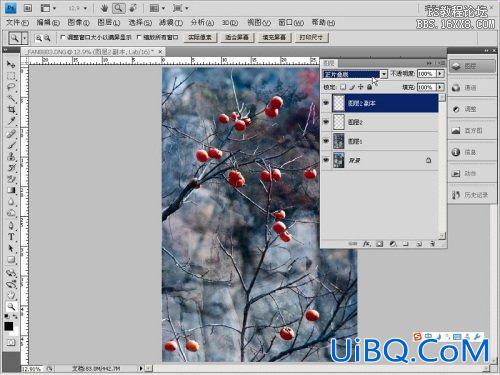500x375 pixels.
Task: Click the zoom-in magnifier in options bar
Action: [39, 38]
